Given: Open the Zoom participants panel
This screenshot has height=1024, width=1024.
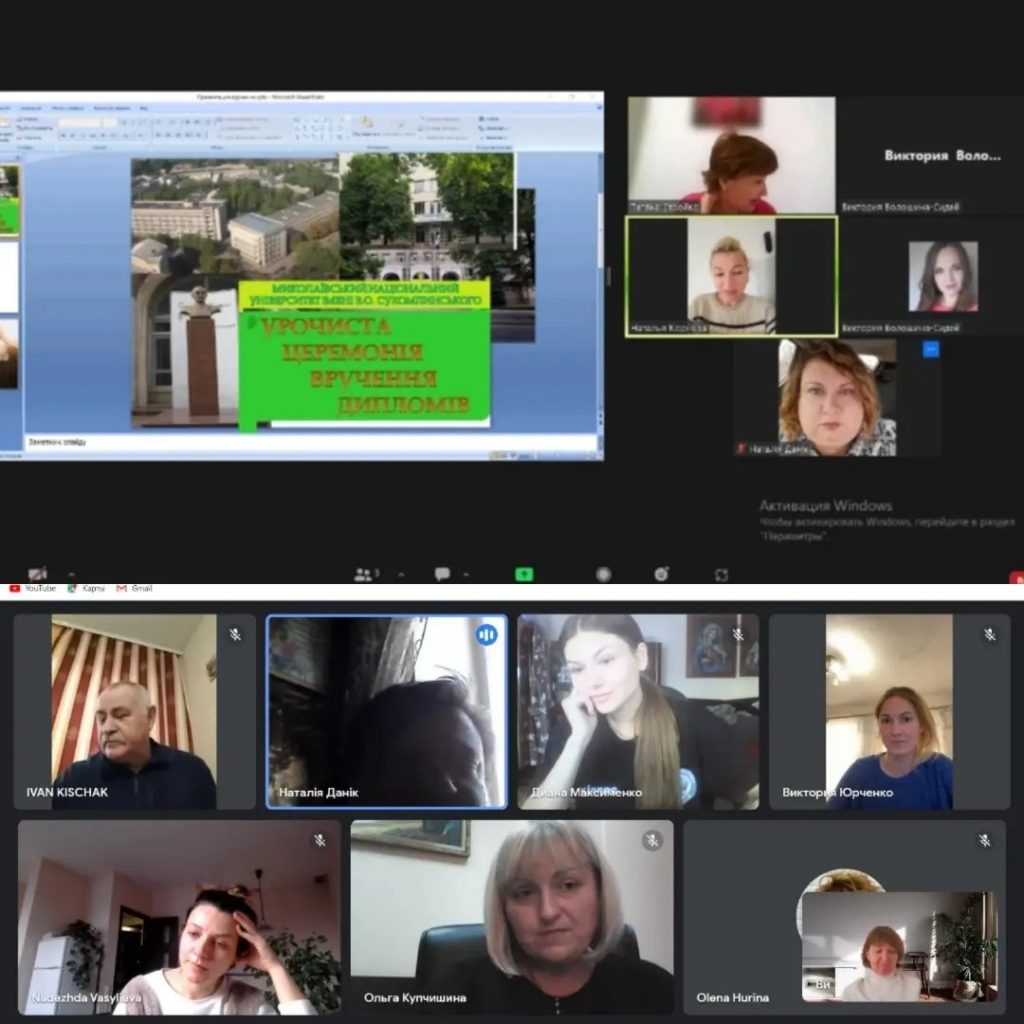Looking at the screenshot, I should point(364,574).
